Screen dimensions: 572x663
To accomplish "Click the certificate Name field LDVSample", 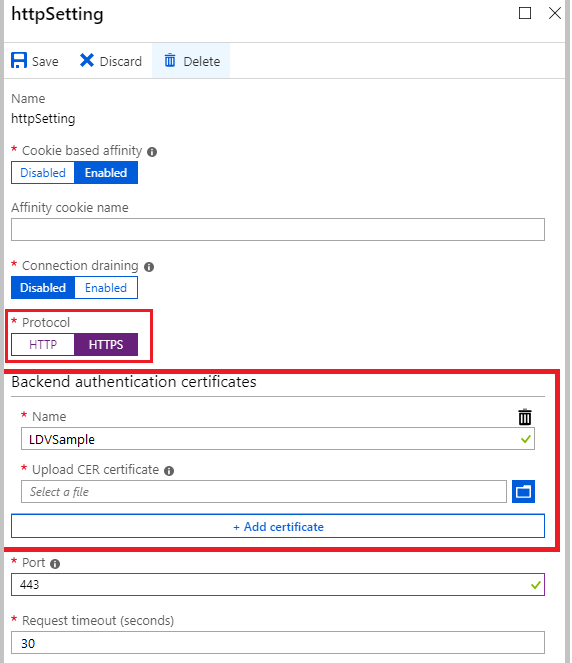I will [x=278, y=439].
